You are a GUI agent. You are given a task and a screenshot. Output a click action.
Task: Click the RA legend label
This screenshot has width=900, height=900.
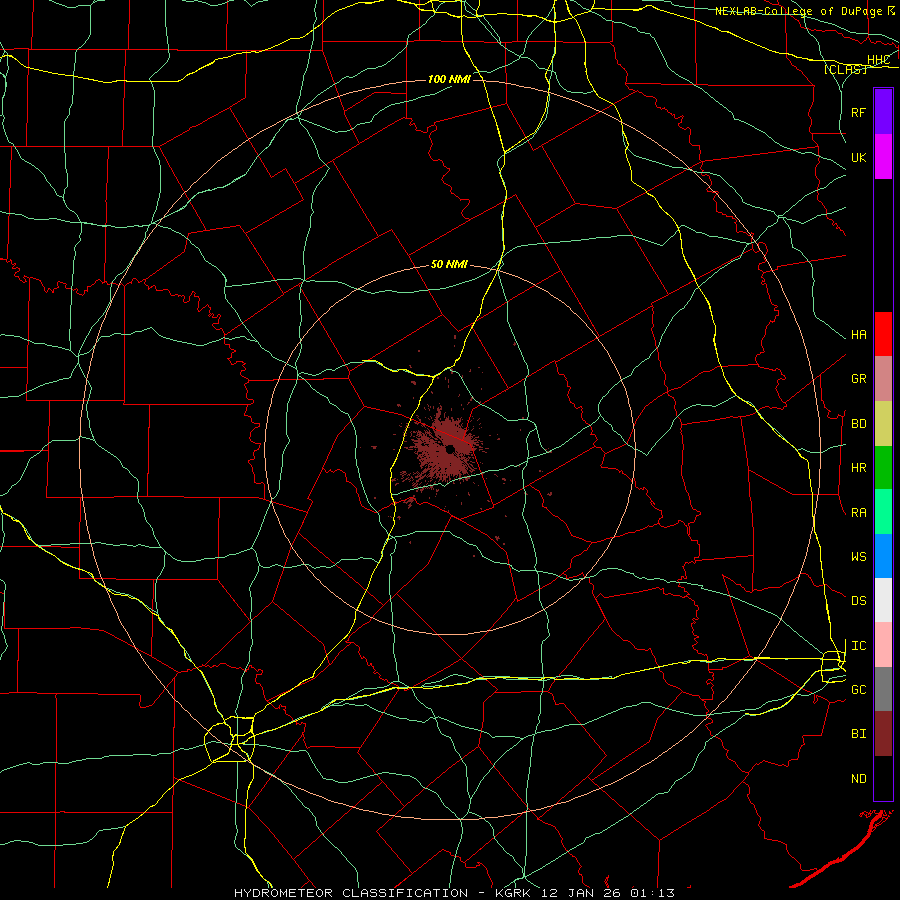(859, 513)
